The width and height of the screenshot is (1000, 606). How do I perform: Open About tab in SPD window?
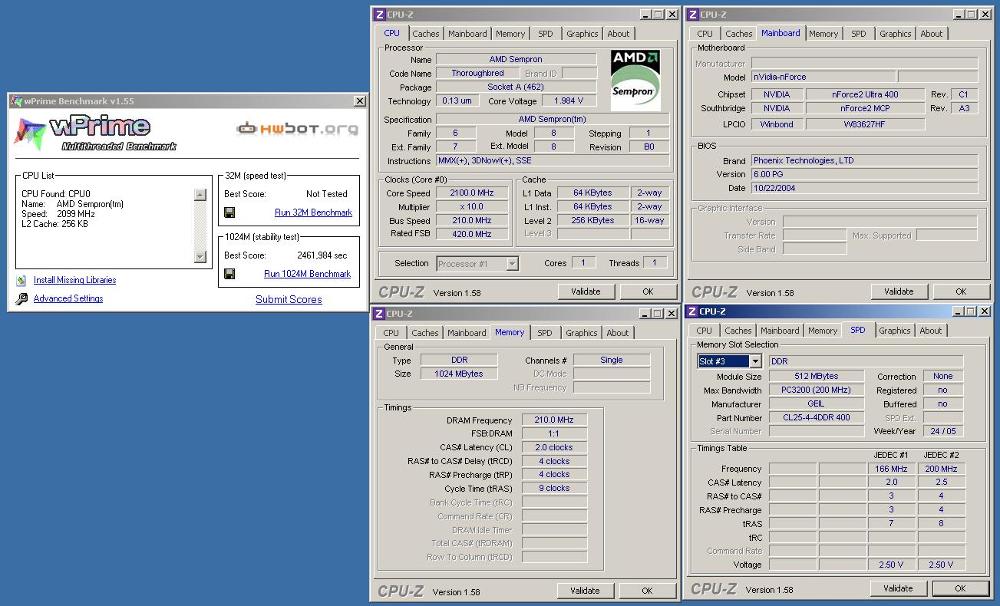coord(930,330)
